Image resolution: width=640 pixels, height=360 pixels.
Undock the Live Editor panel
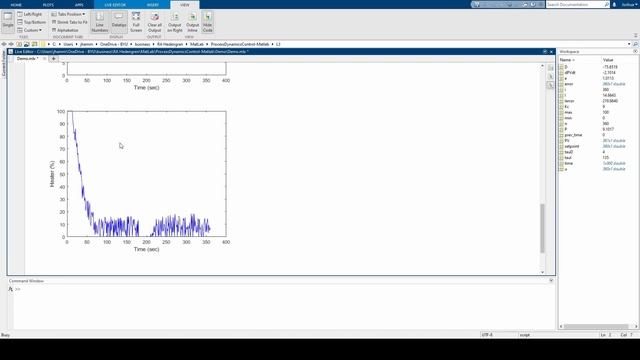click(x=544, y=52)
